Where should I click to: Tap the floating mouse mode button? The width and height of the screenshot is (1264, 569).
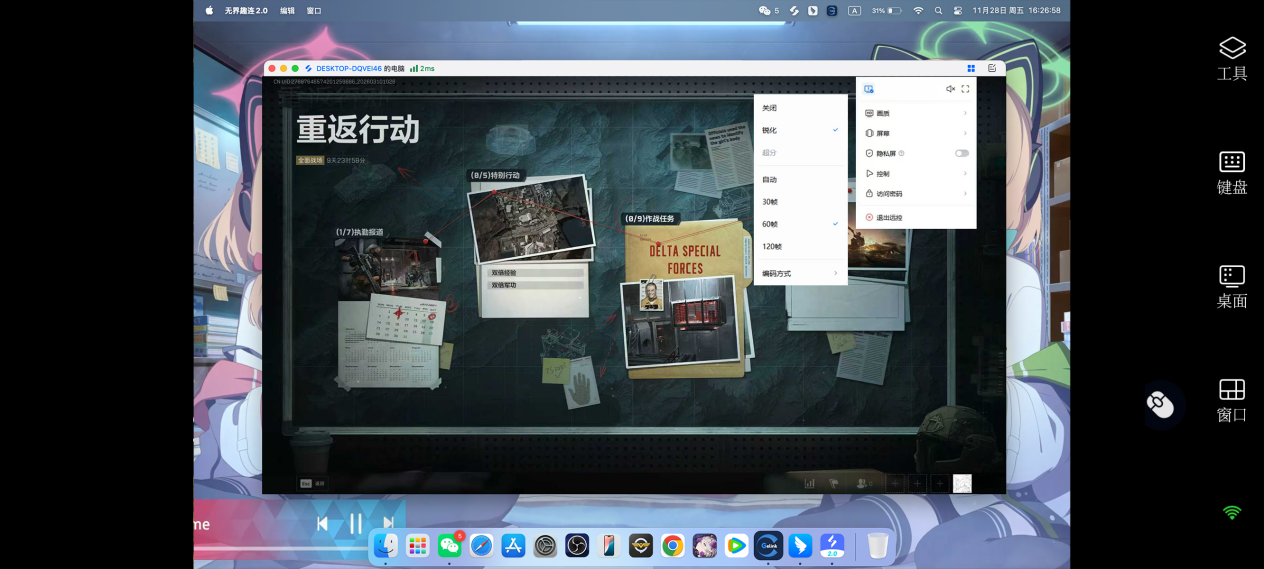point(1160,405)
